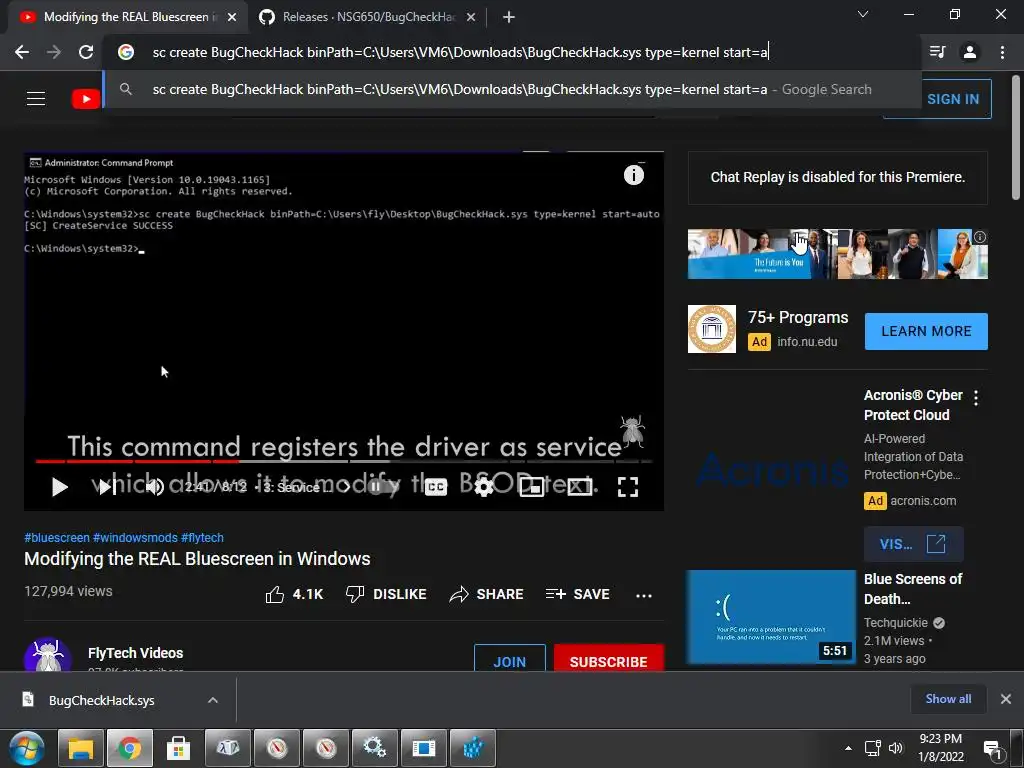This screenshot has height=768, width=1024.
Task: Open the Windows Start button
Action: click(27, 748)
